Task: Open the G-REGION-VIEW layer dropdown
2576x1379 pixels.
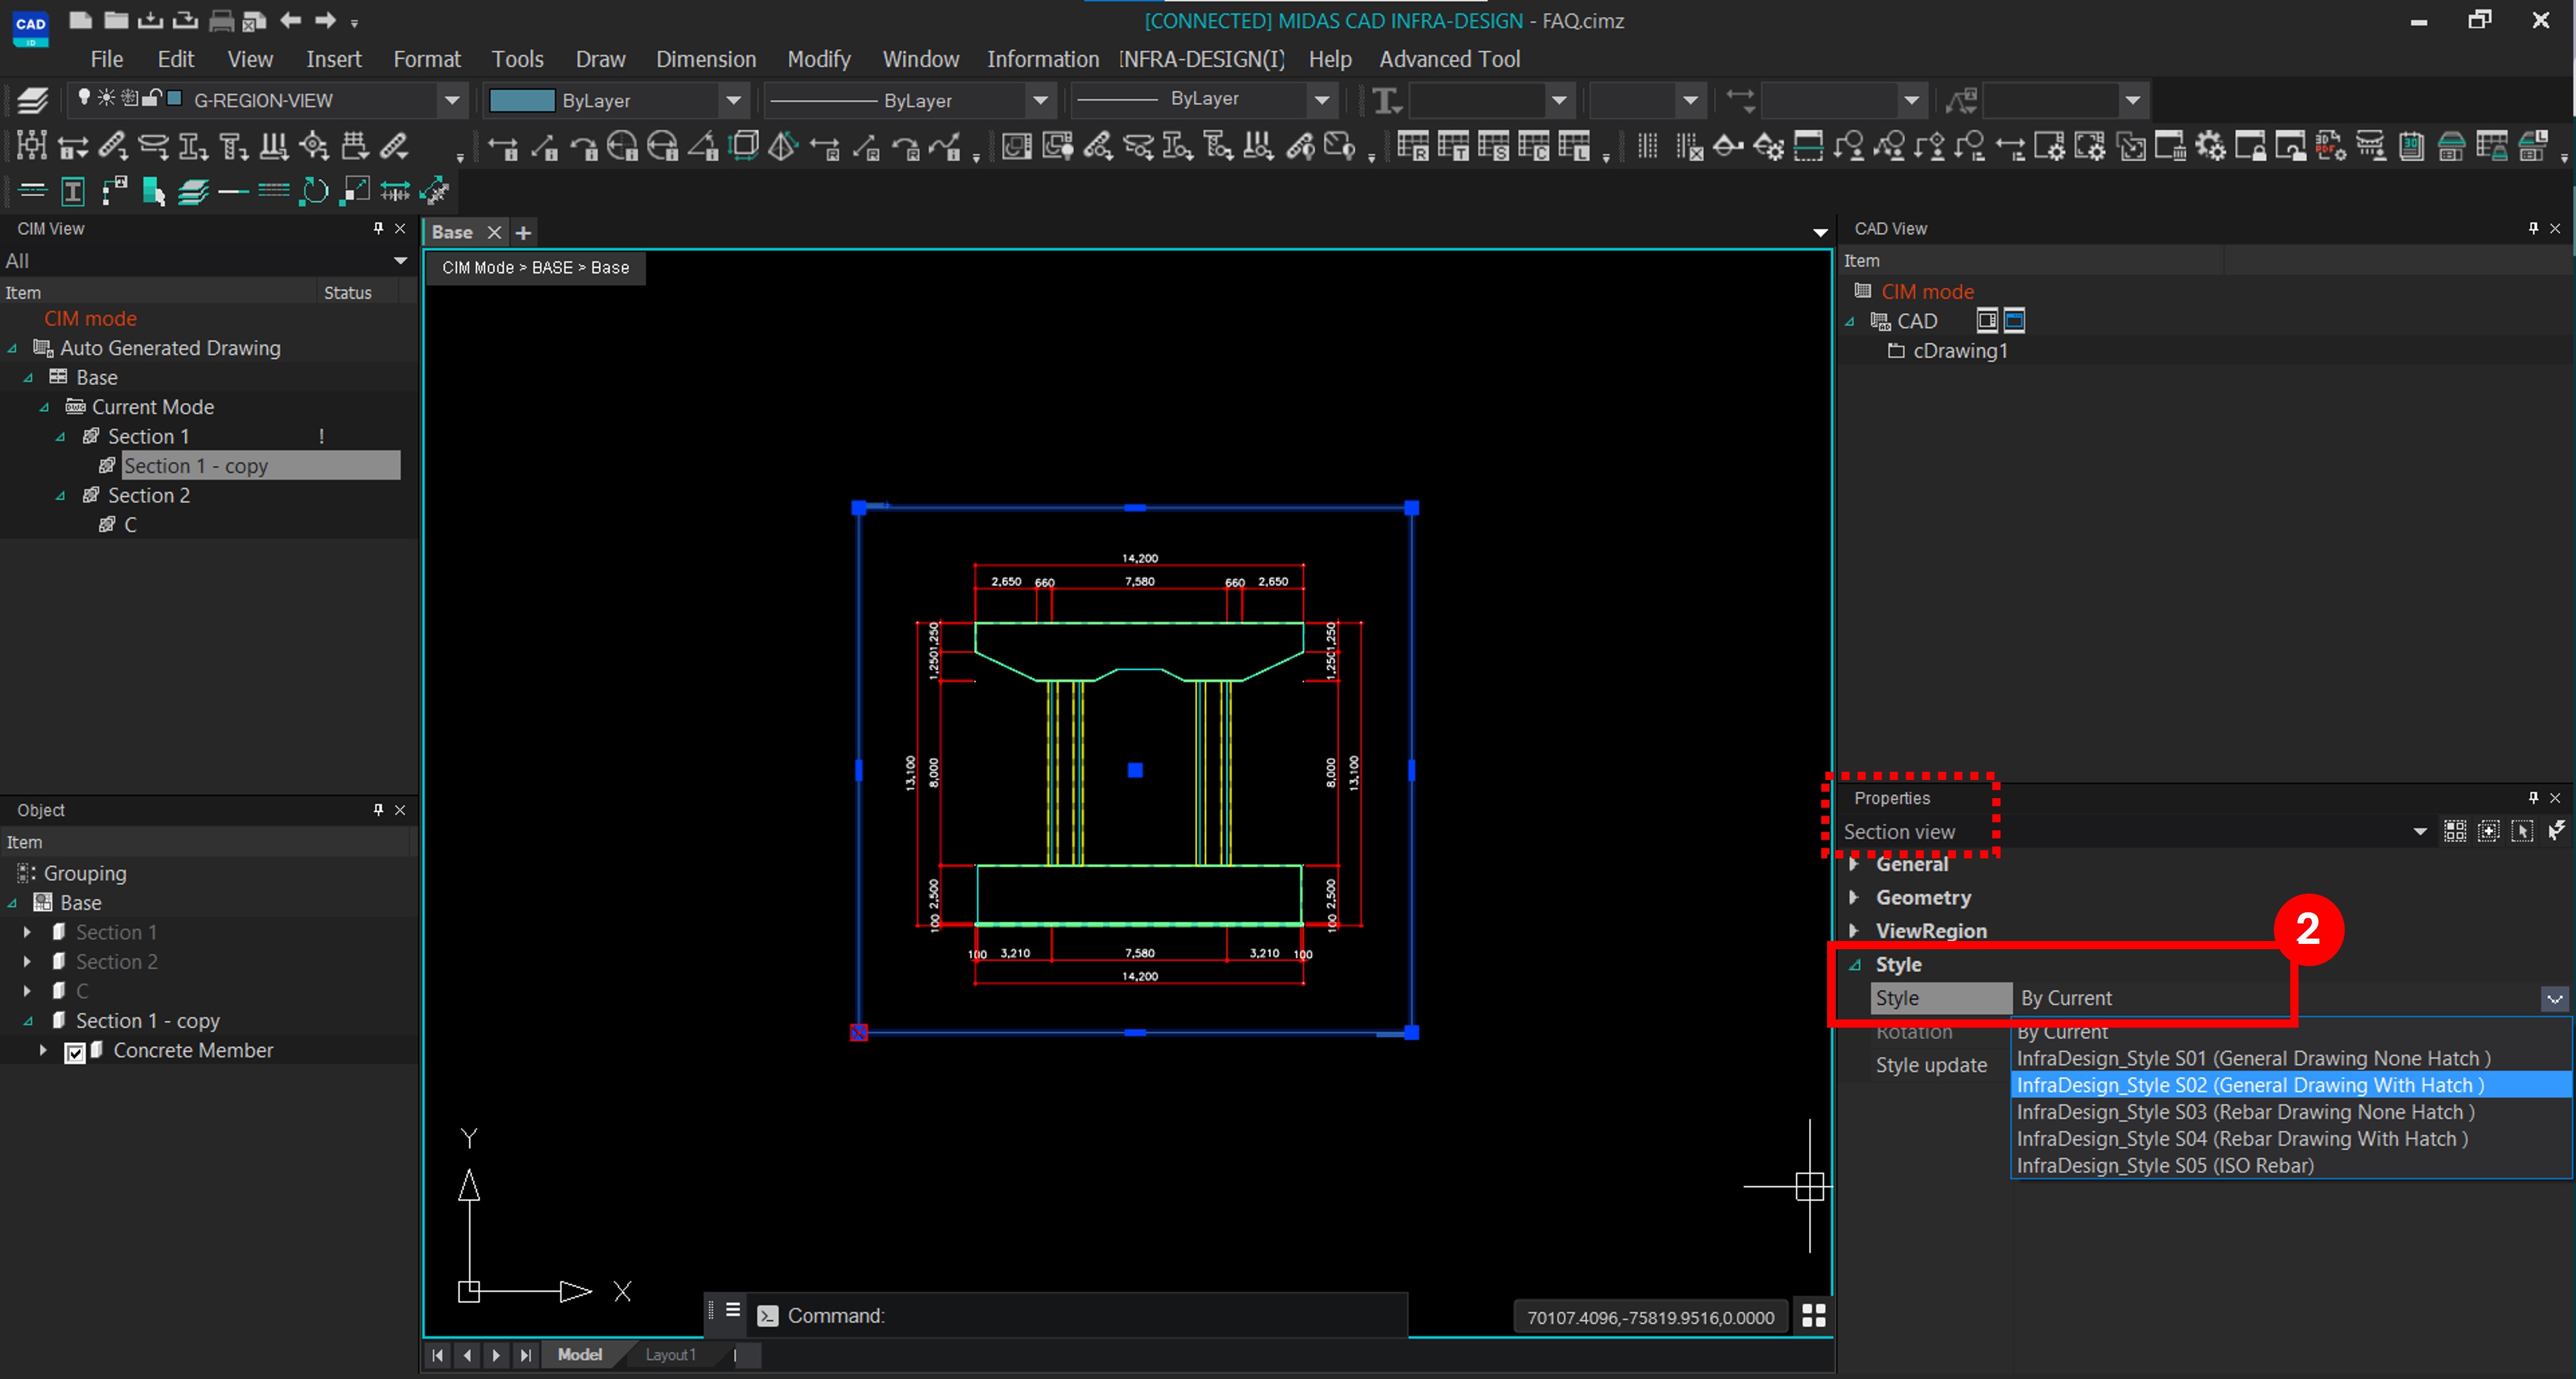Action: pos(451,100)
